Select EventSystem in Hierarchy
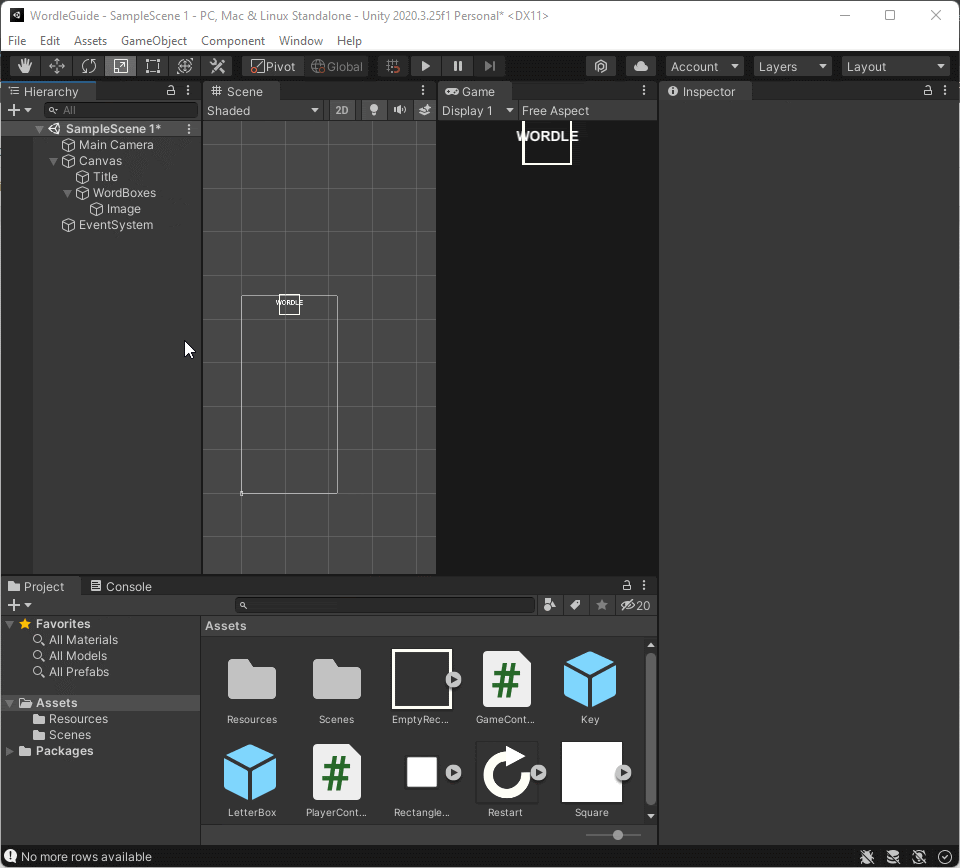This screenshot has width=960, height=868. pos(116,225)
